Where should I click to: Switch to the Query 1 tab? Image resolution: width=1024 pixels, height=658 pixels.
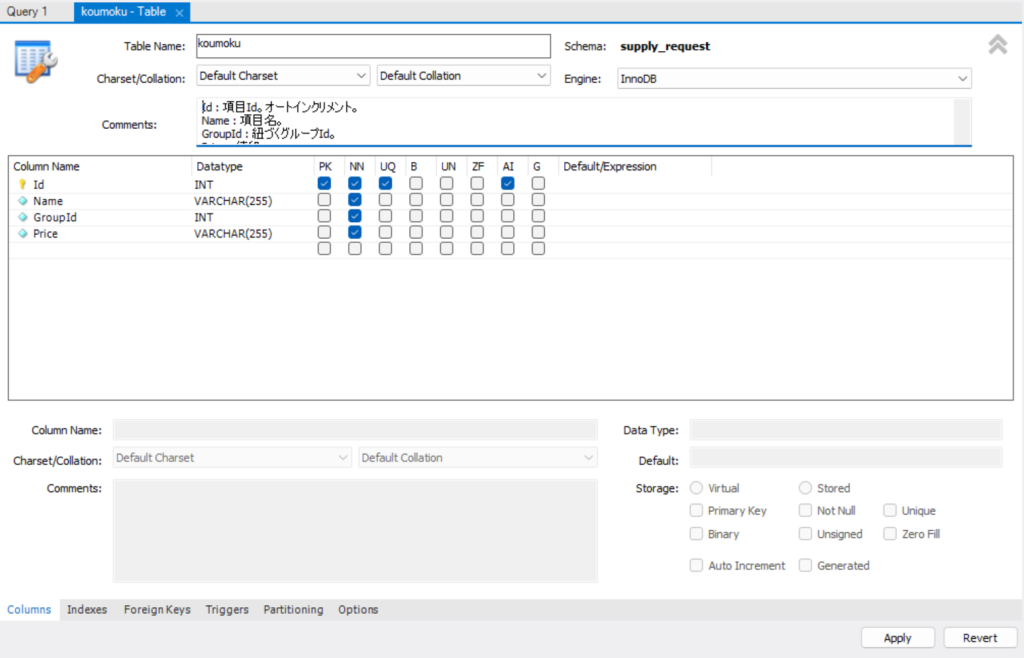[x=27, y=12]
